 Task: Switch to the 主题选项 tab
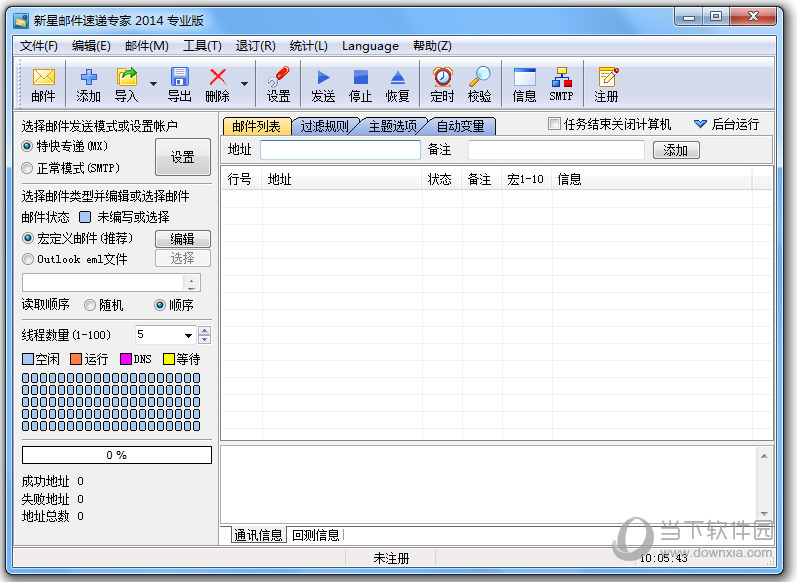pyautogui.click(x=392, y=126)
